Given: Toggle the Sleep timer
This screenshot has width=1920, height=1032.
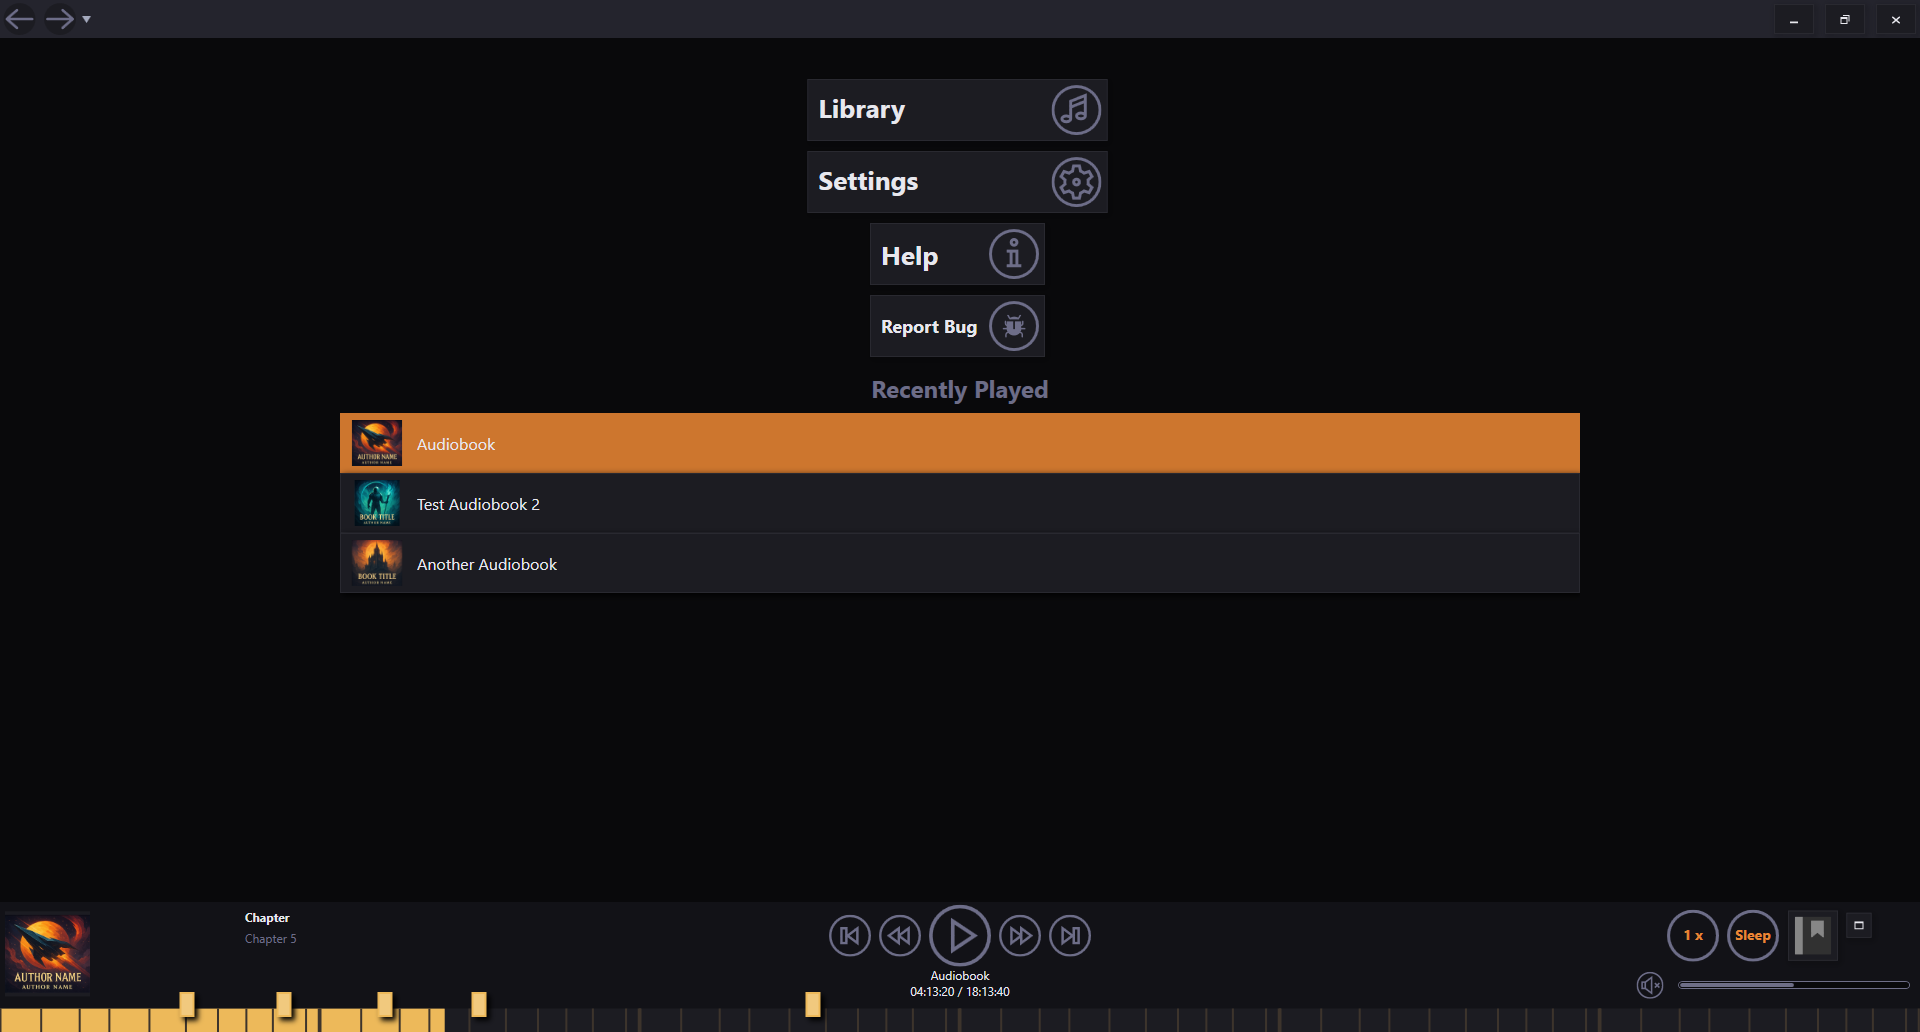Looking at the screenshot, I should pyautogui.click(x=1753, y=935).
